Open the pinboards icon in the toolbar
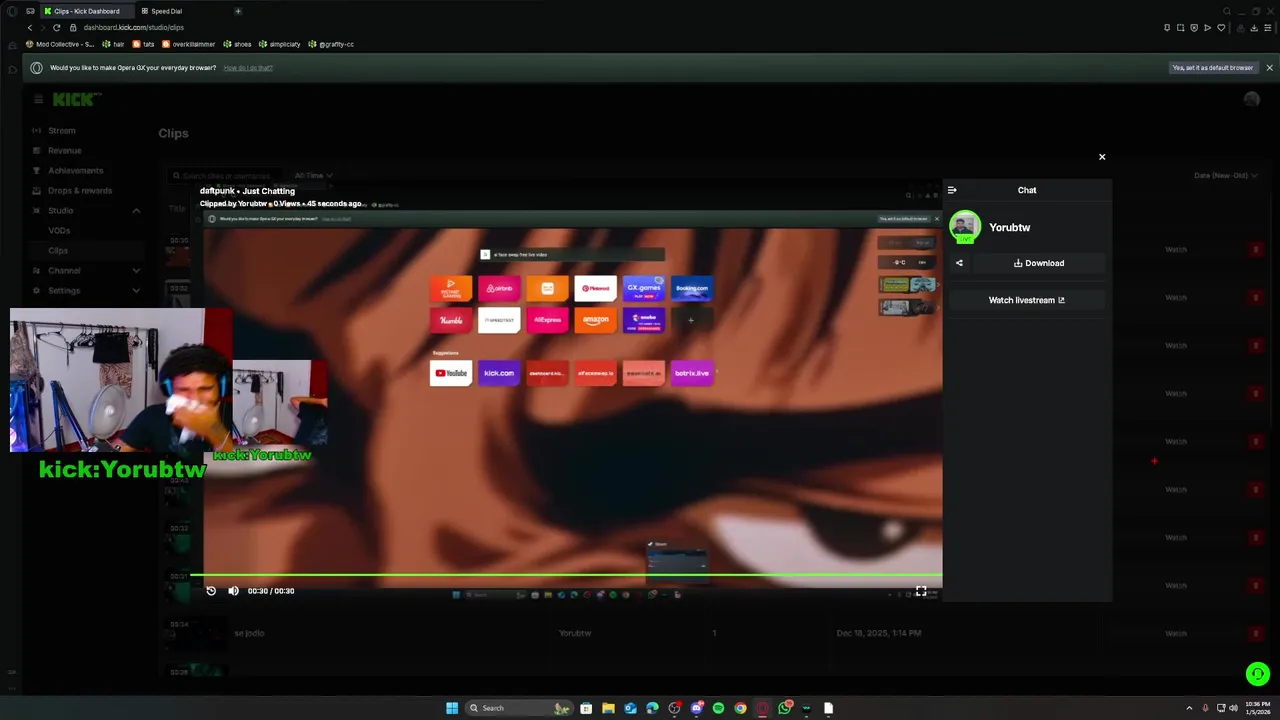Image resolution: width=1280 pixels, height=720 pixels. click(1167, 28)
